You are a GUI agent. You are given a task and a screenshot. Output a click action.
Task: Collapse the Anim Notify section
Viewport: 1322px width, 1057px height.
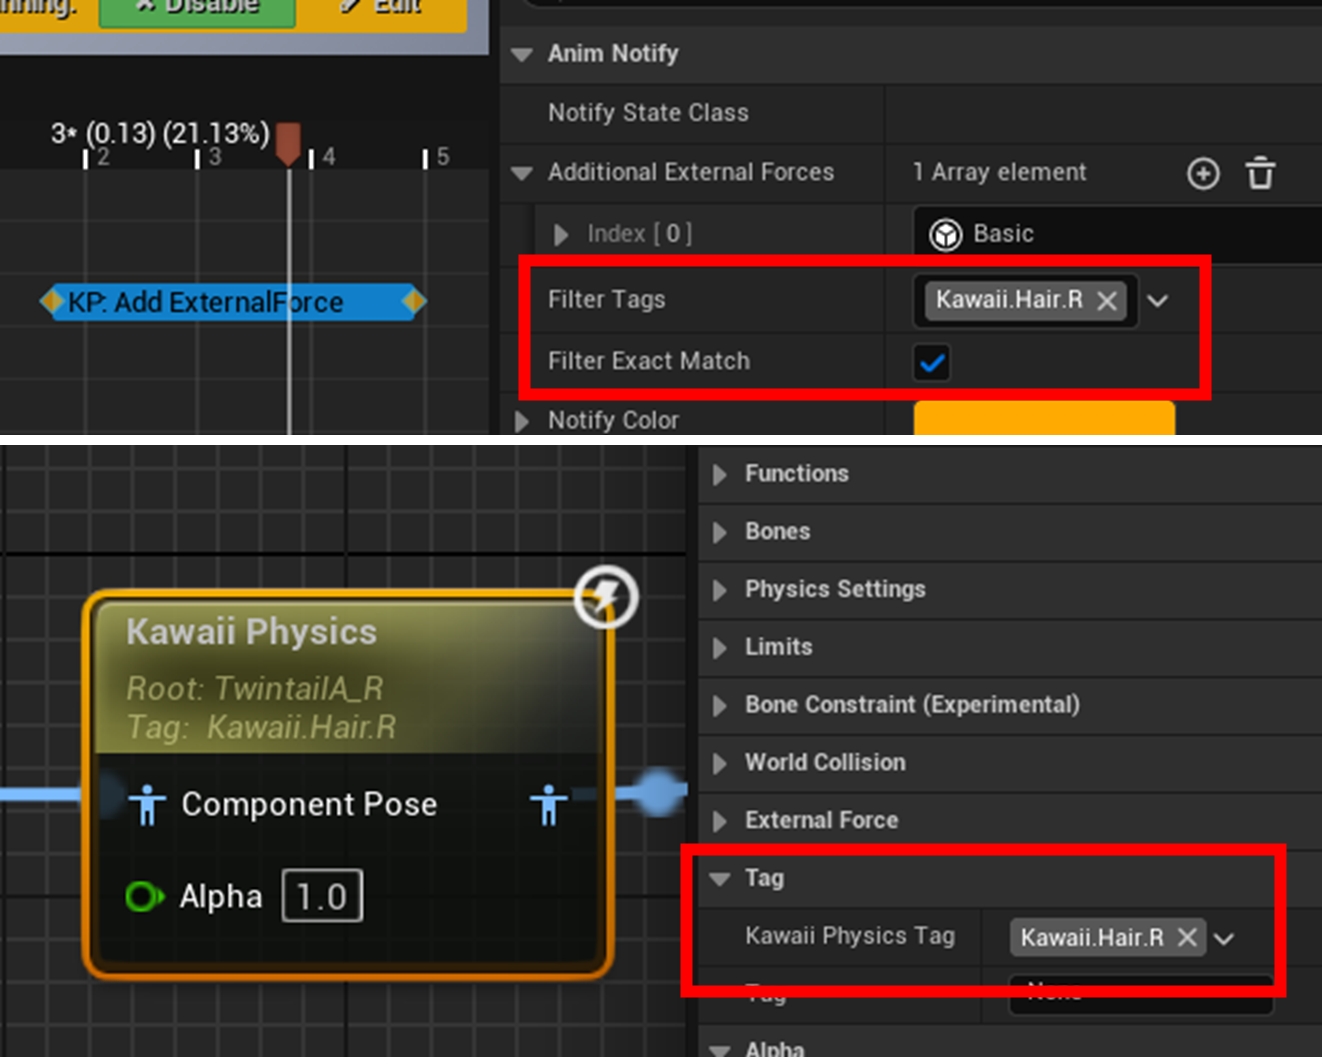(x=521, y=54)
